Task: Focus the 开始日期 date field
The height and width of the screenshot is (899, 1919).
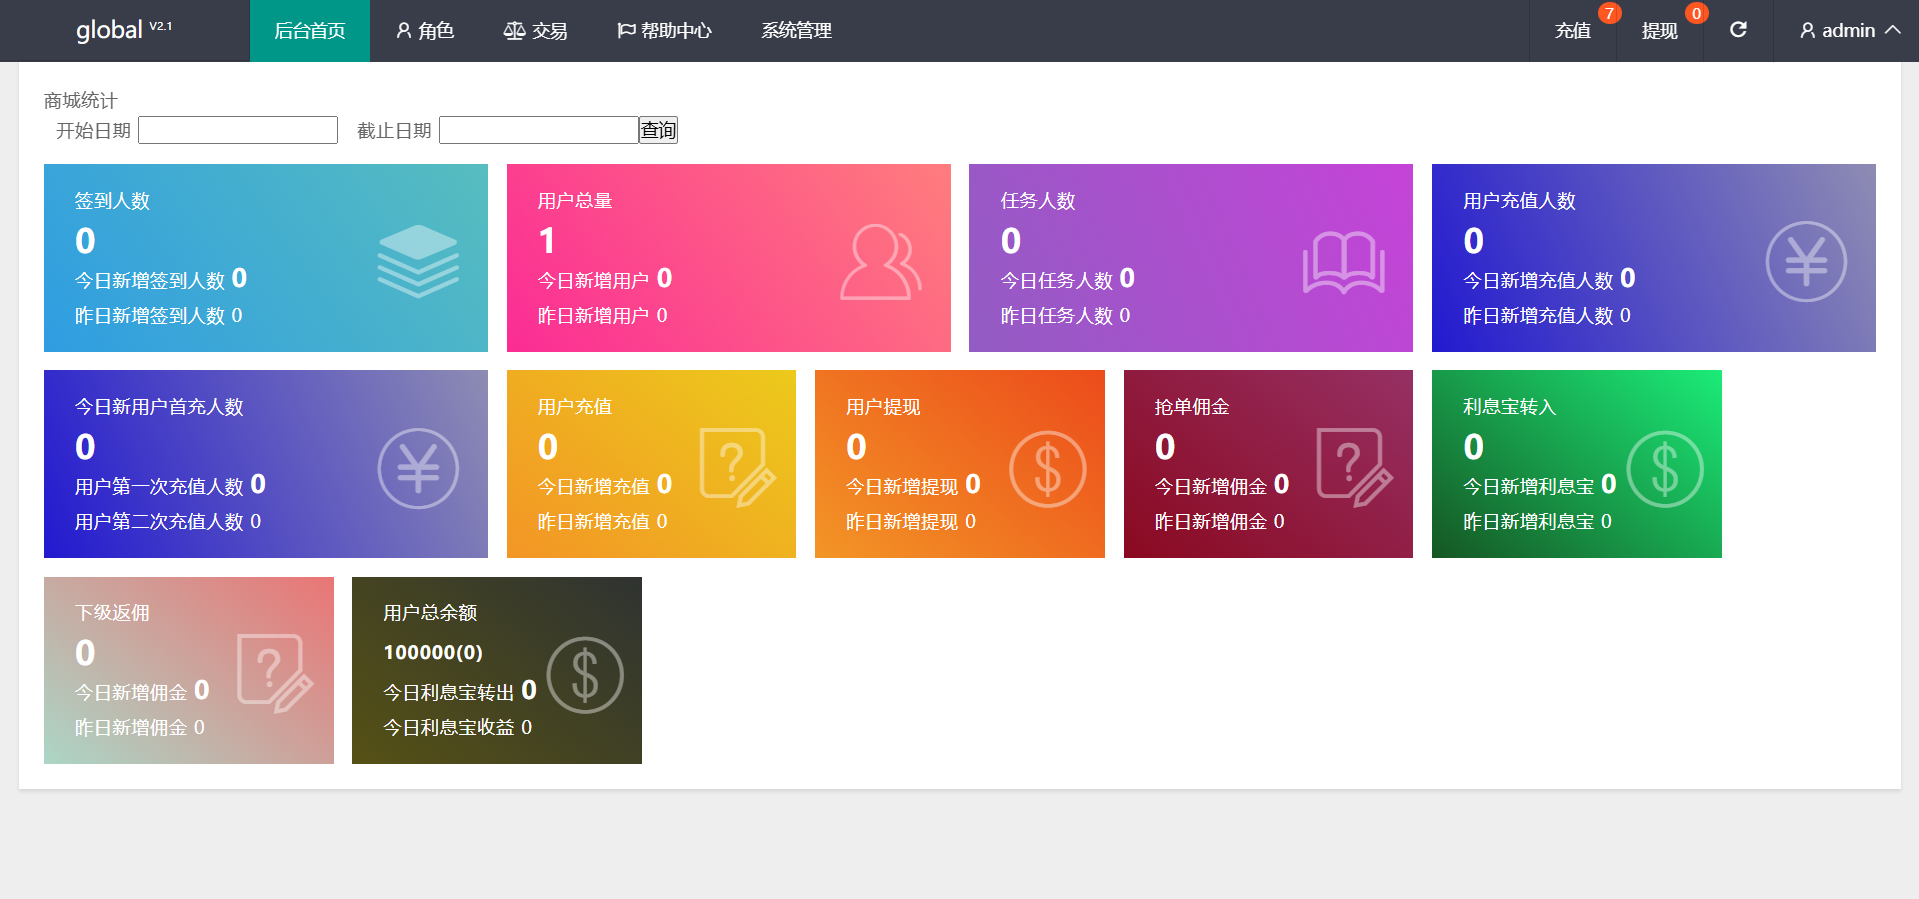Action: (238, 130)
